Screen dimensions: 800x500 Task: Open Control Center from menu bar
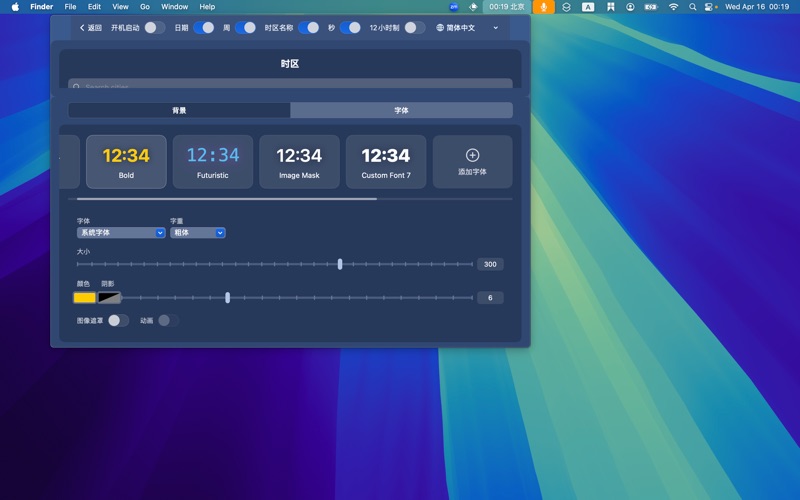point(711,7)
